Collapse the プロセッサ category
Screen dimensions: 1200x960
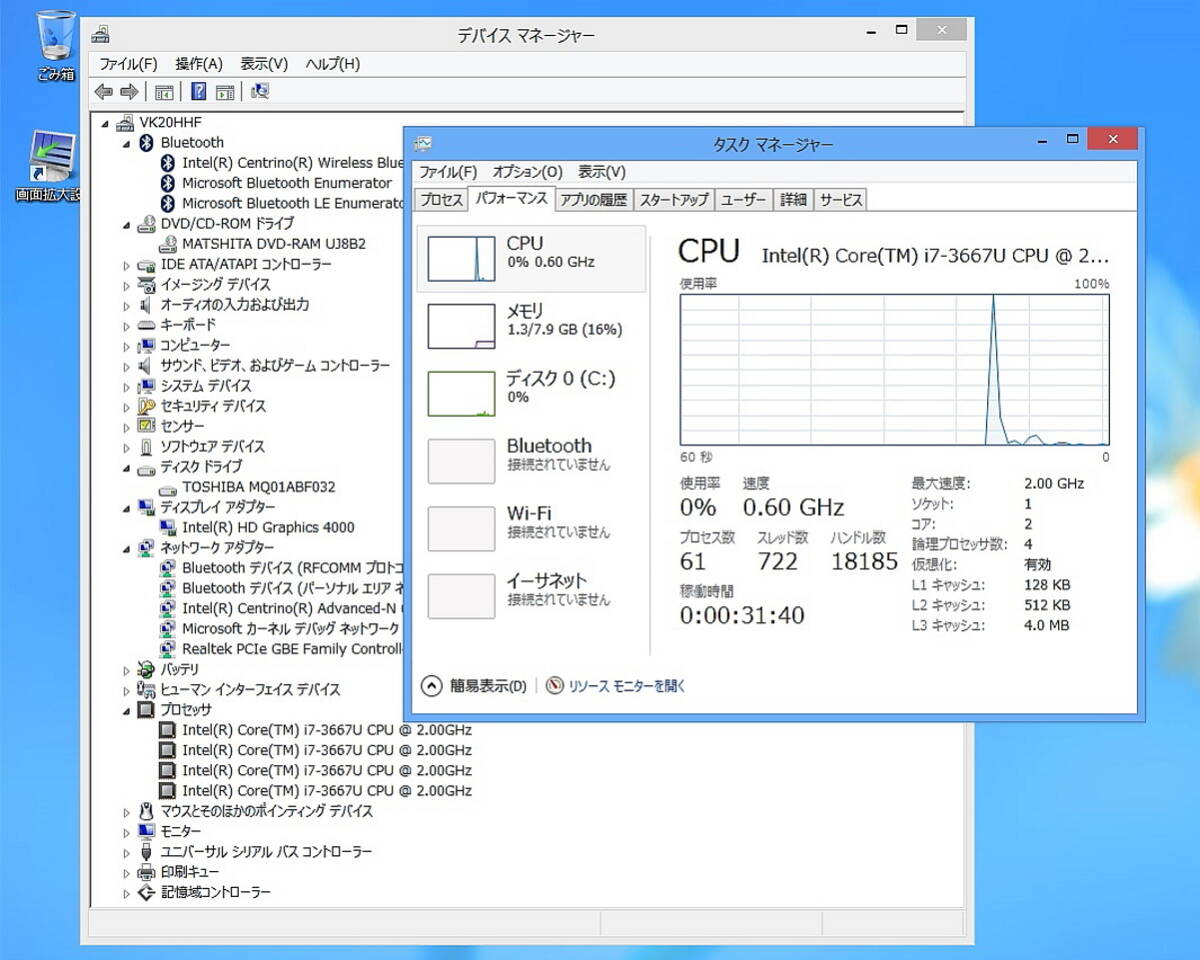(x=127, y=710)
